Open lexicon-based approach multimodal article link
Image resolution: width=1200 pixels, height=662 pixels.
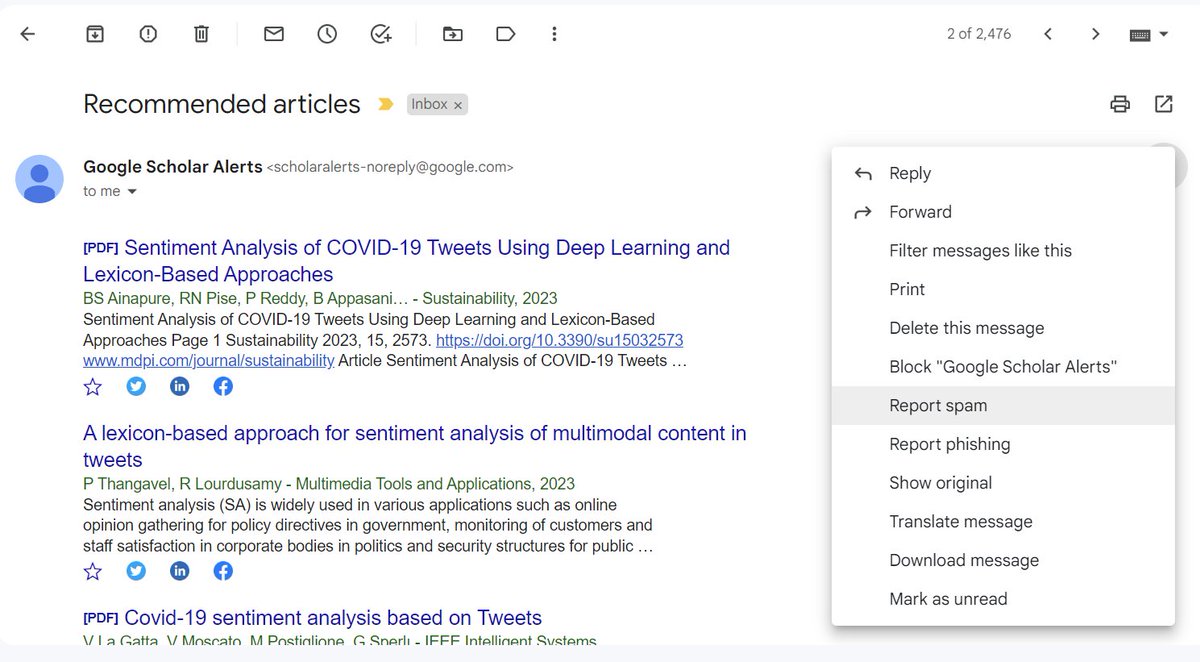(x=414, y=446)
